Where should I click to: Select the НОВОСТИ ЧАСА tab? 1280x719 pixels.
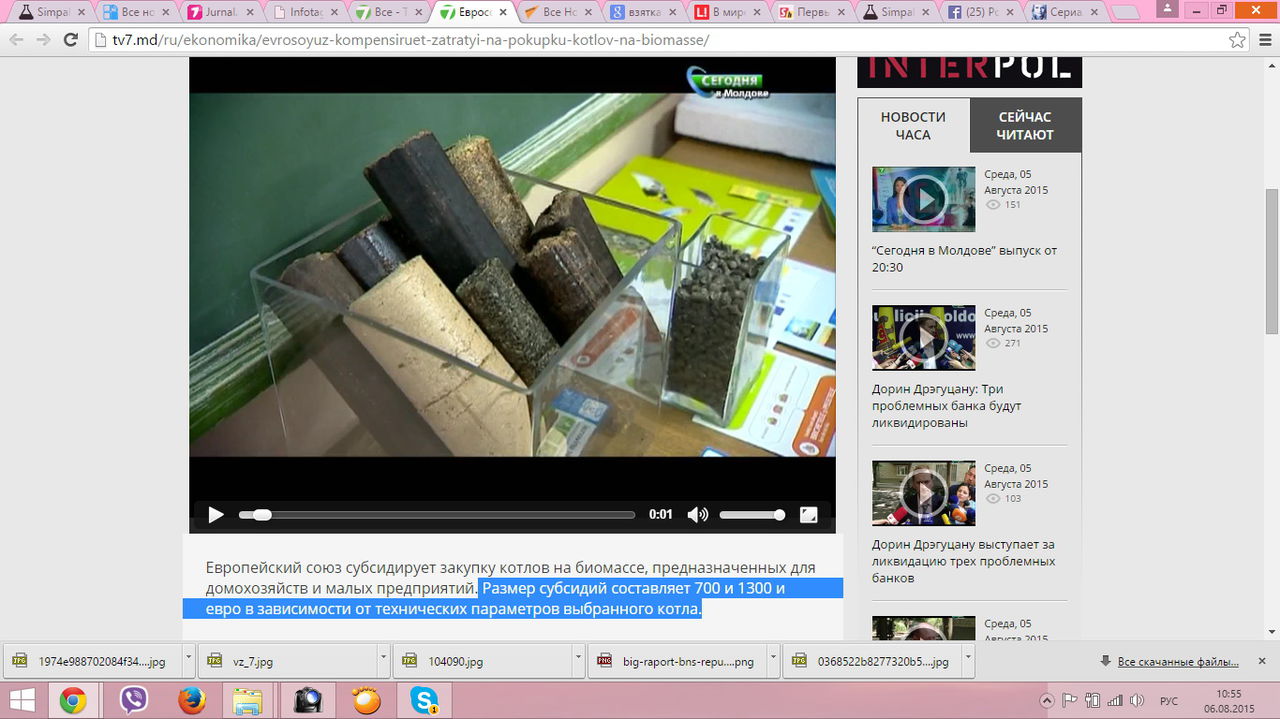coord(913,126)
